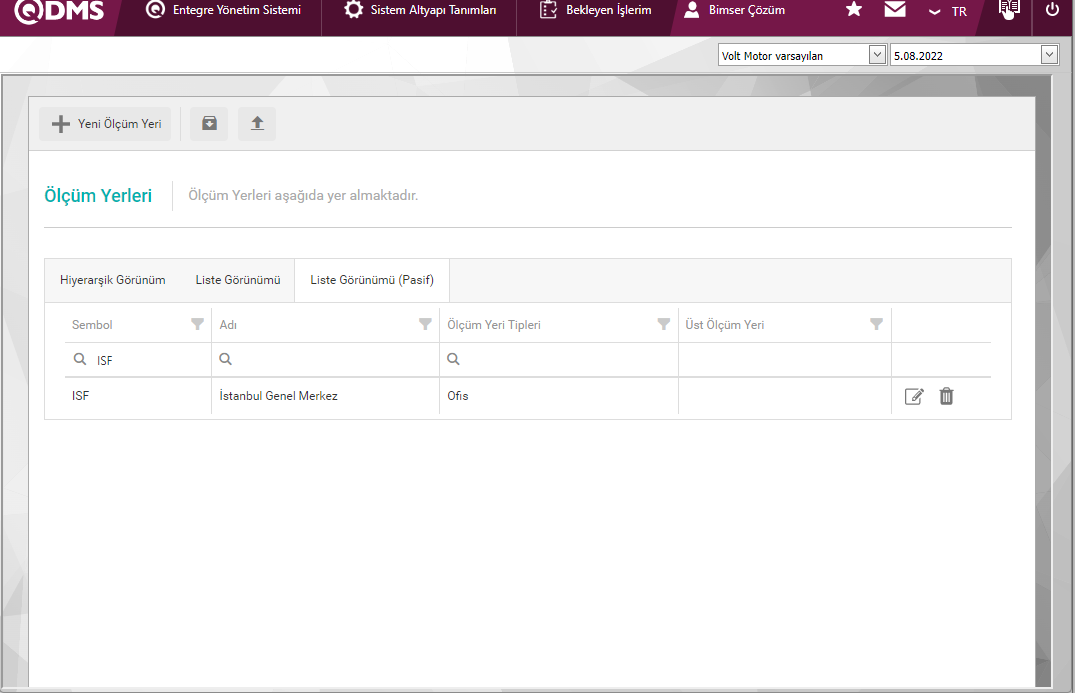Open favorites star icon in header
This screenshot has width=1075, height=693.
(853, 10)
